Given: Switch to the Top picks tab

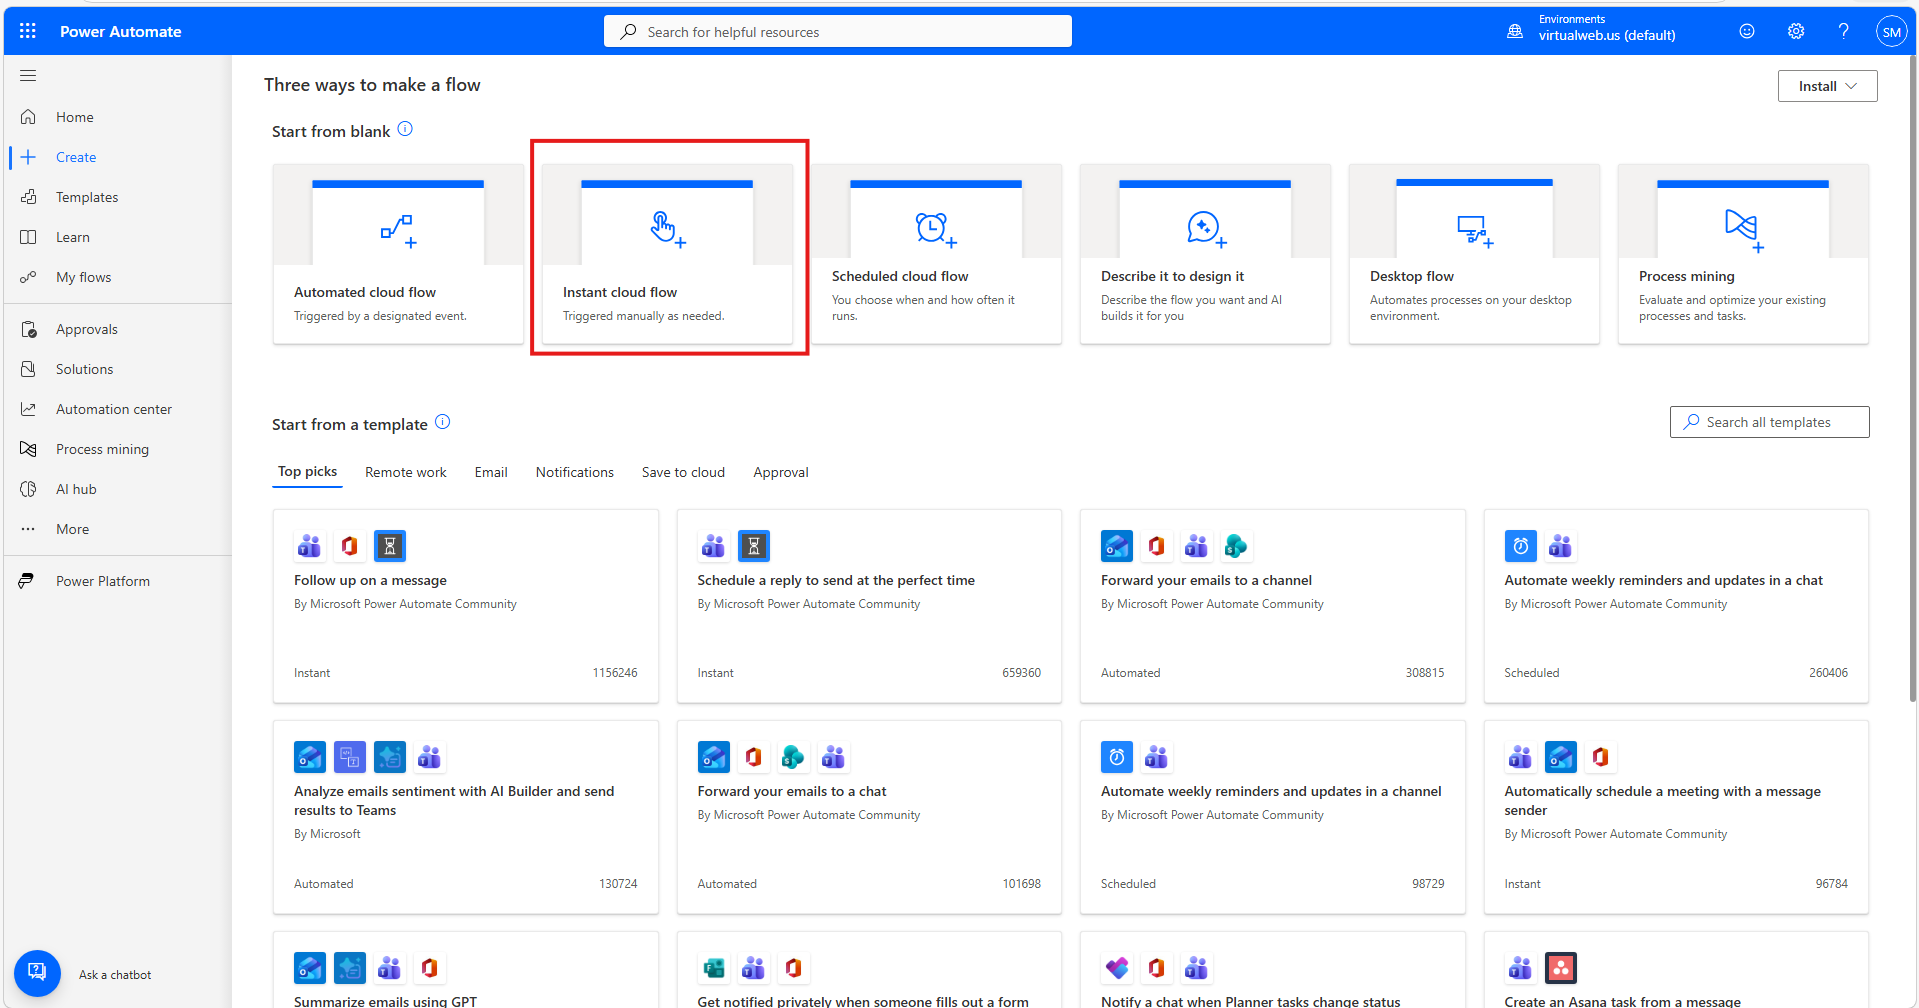Looking at the screenshot, I should pyautogui.click(x=307, y=472).
